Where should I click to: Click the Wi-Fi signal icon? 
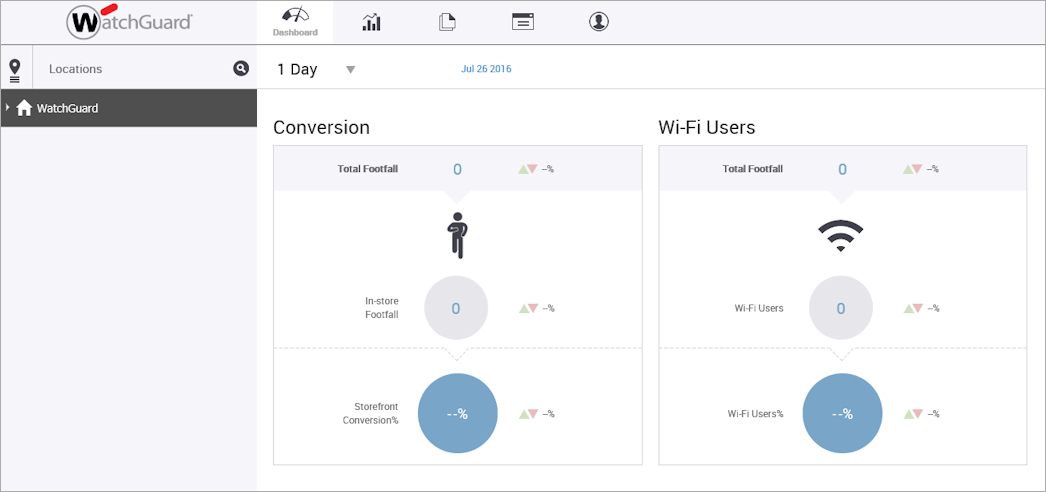pyautogui.click(x=841, y=237)
